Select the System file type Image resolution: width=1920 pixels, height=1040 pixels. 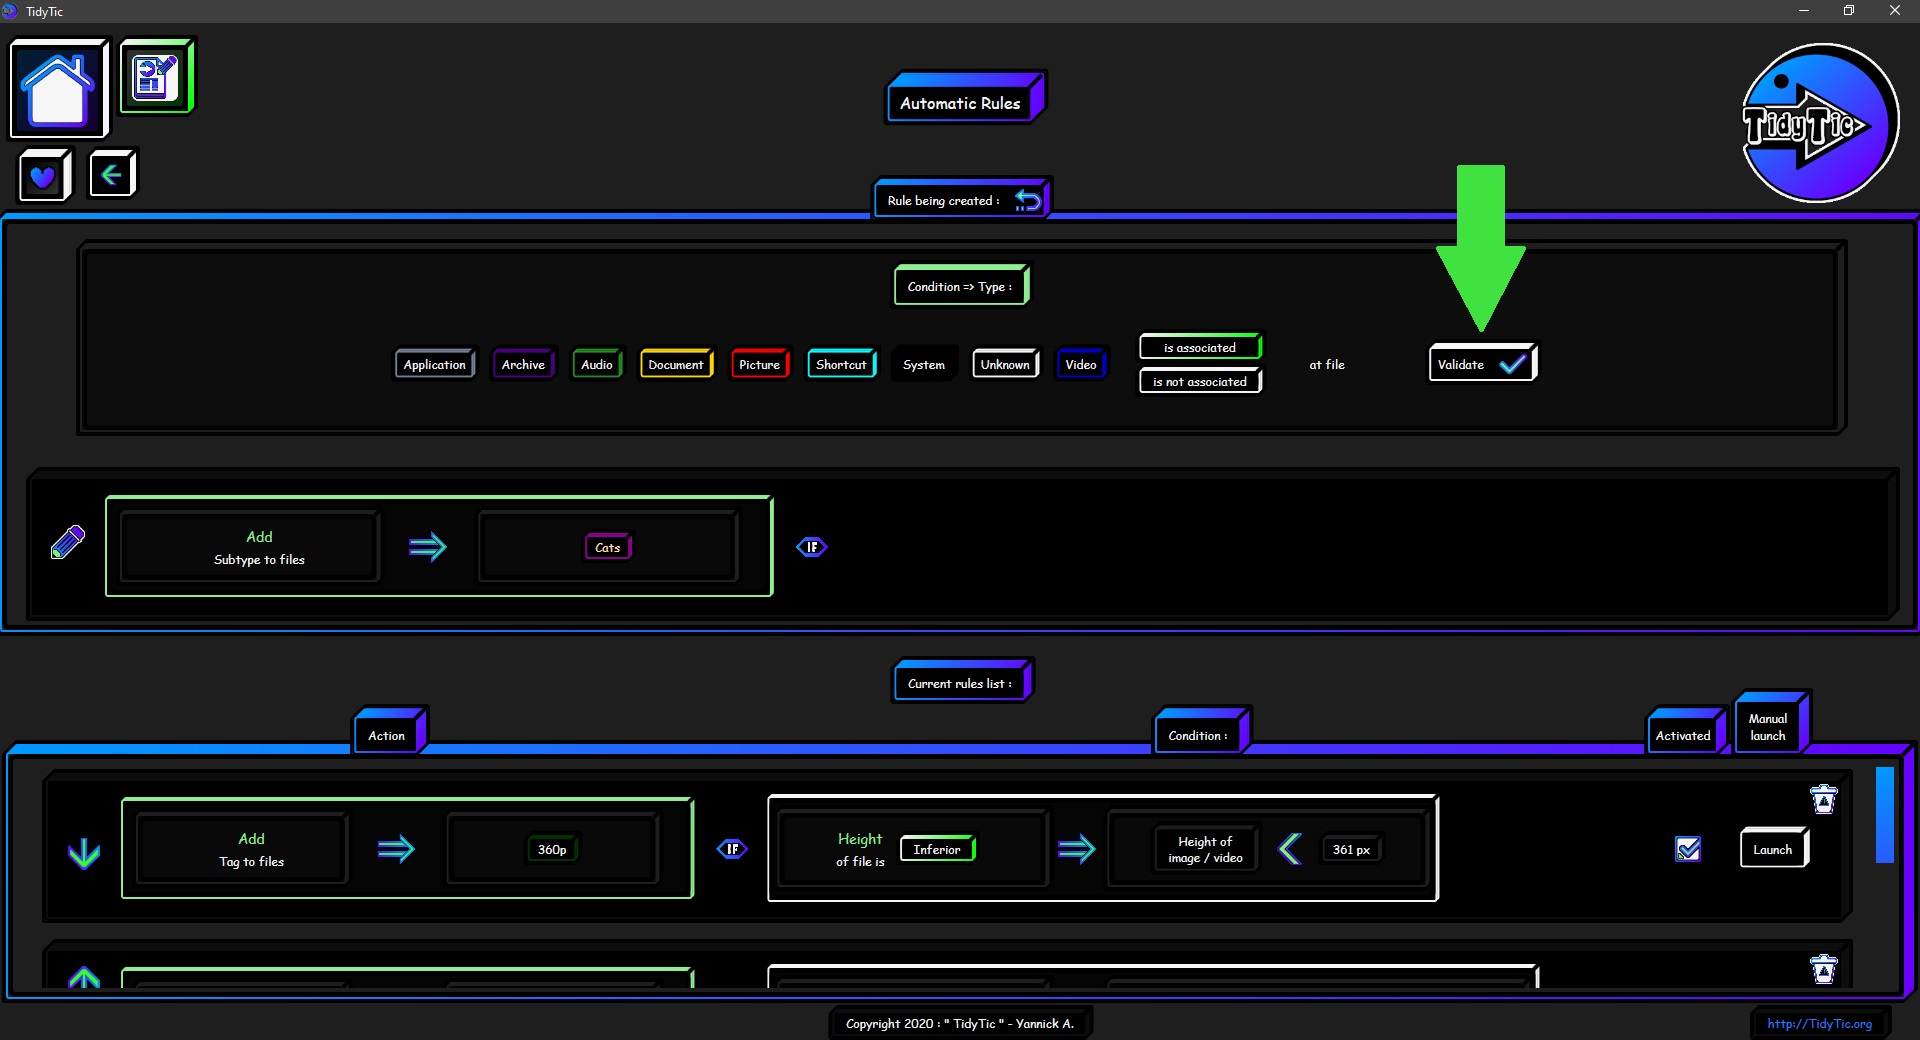(924, 364)
